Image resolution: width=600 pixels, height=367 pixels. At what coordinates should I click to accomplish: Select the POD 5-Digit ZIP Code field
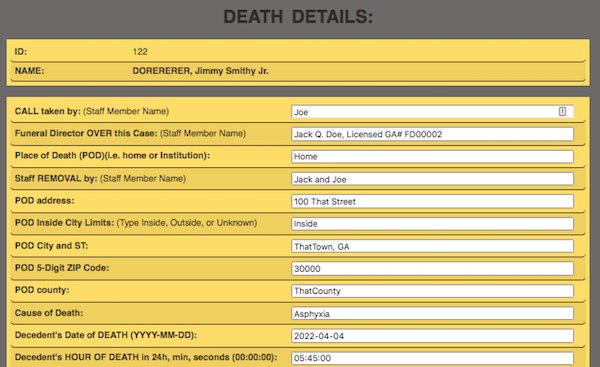[432, 269]
